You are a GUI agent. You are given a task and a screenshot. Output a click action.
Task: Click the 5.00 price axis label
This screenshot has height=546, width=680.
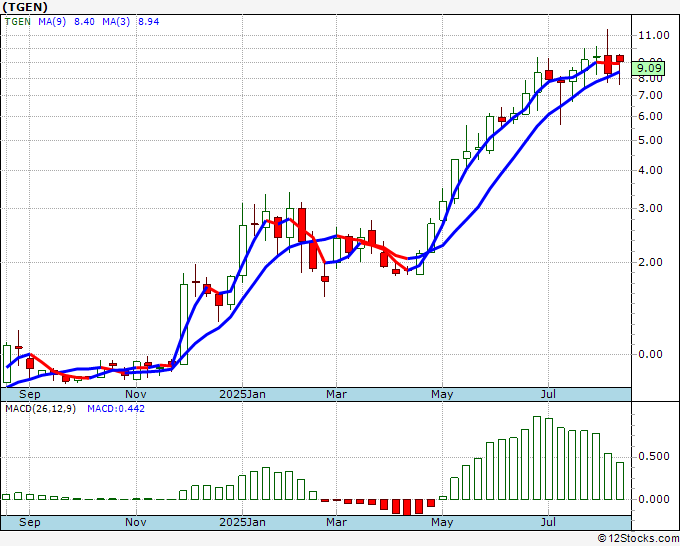click(x=650, y=141)
